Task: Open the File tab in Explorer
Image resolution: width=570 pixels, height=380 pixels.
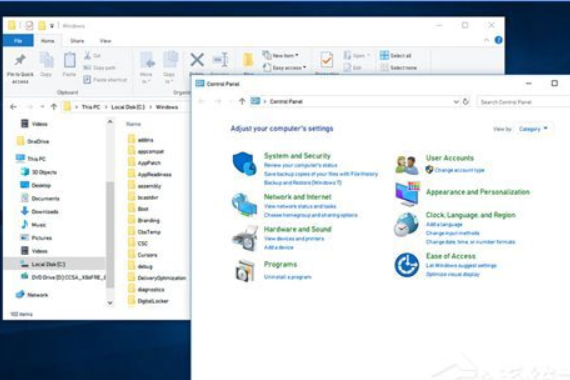Action: click(18, 41)
